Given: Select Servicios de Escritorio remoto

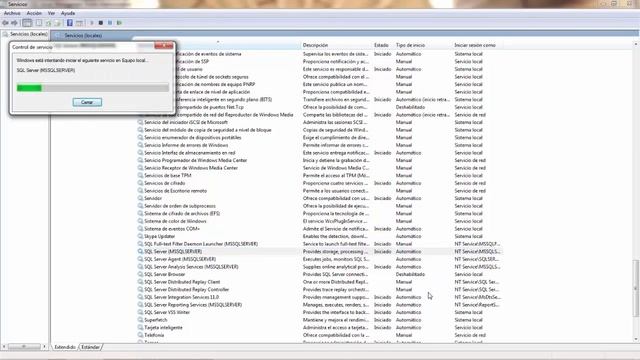Looking at the screenshot, I should (x=176, y=191).
